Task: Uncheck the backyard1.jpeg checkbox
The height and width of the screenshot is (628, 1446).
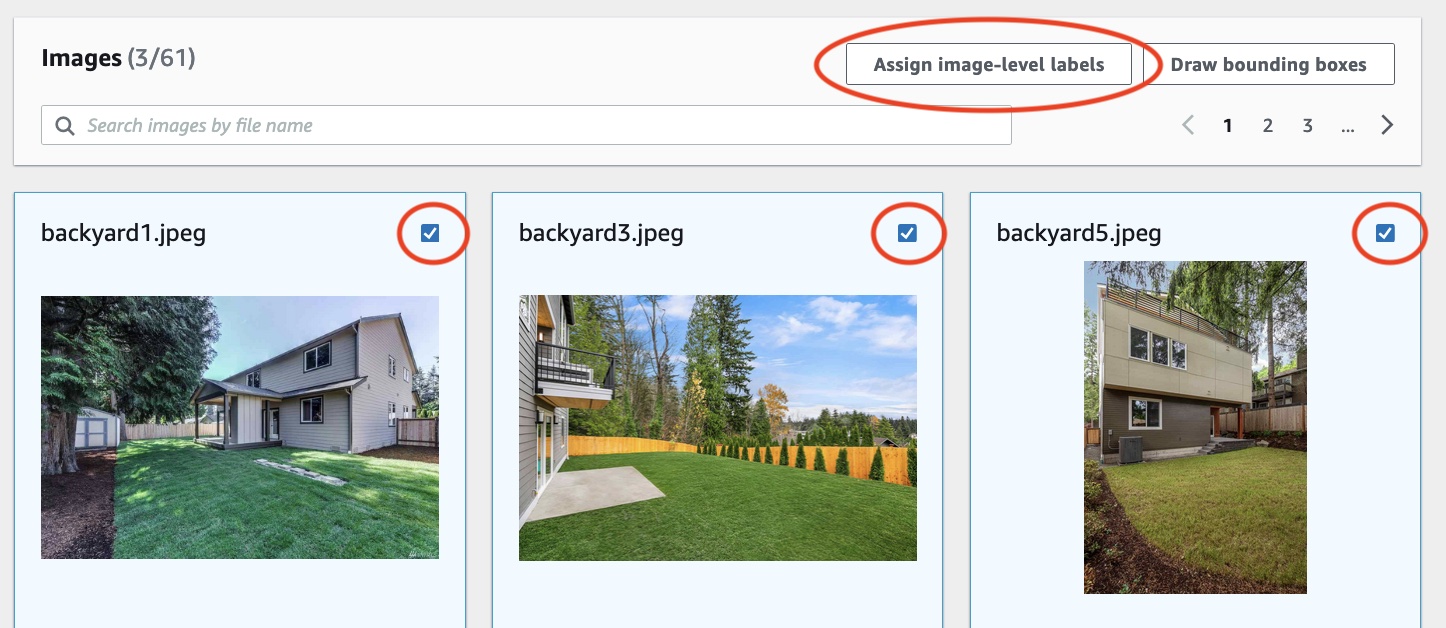Action: pos(431,232)
